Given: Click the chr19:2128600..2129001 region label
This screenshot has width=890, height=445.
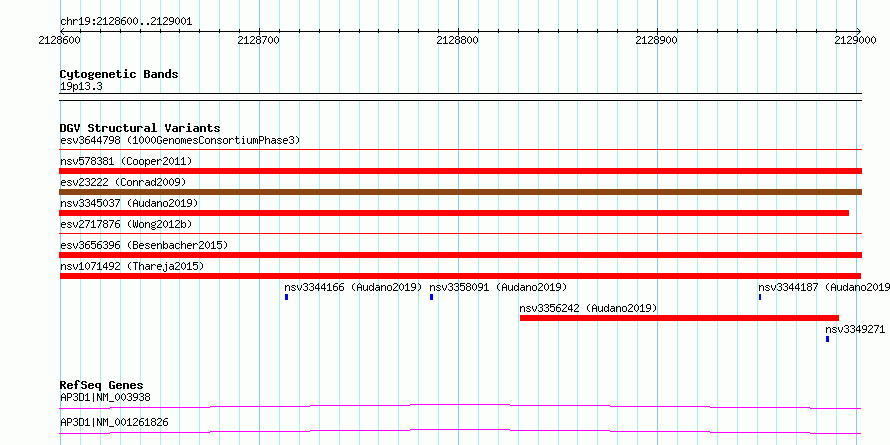Looking at the screenshot, I should [x=126, y=22].
